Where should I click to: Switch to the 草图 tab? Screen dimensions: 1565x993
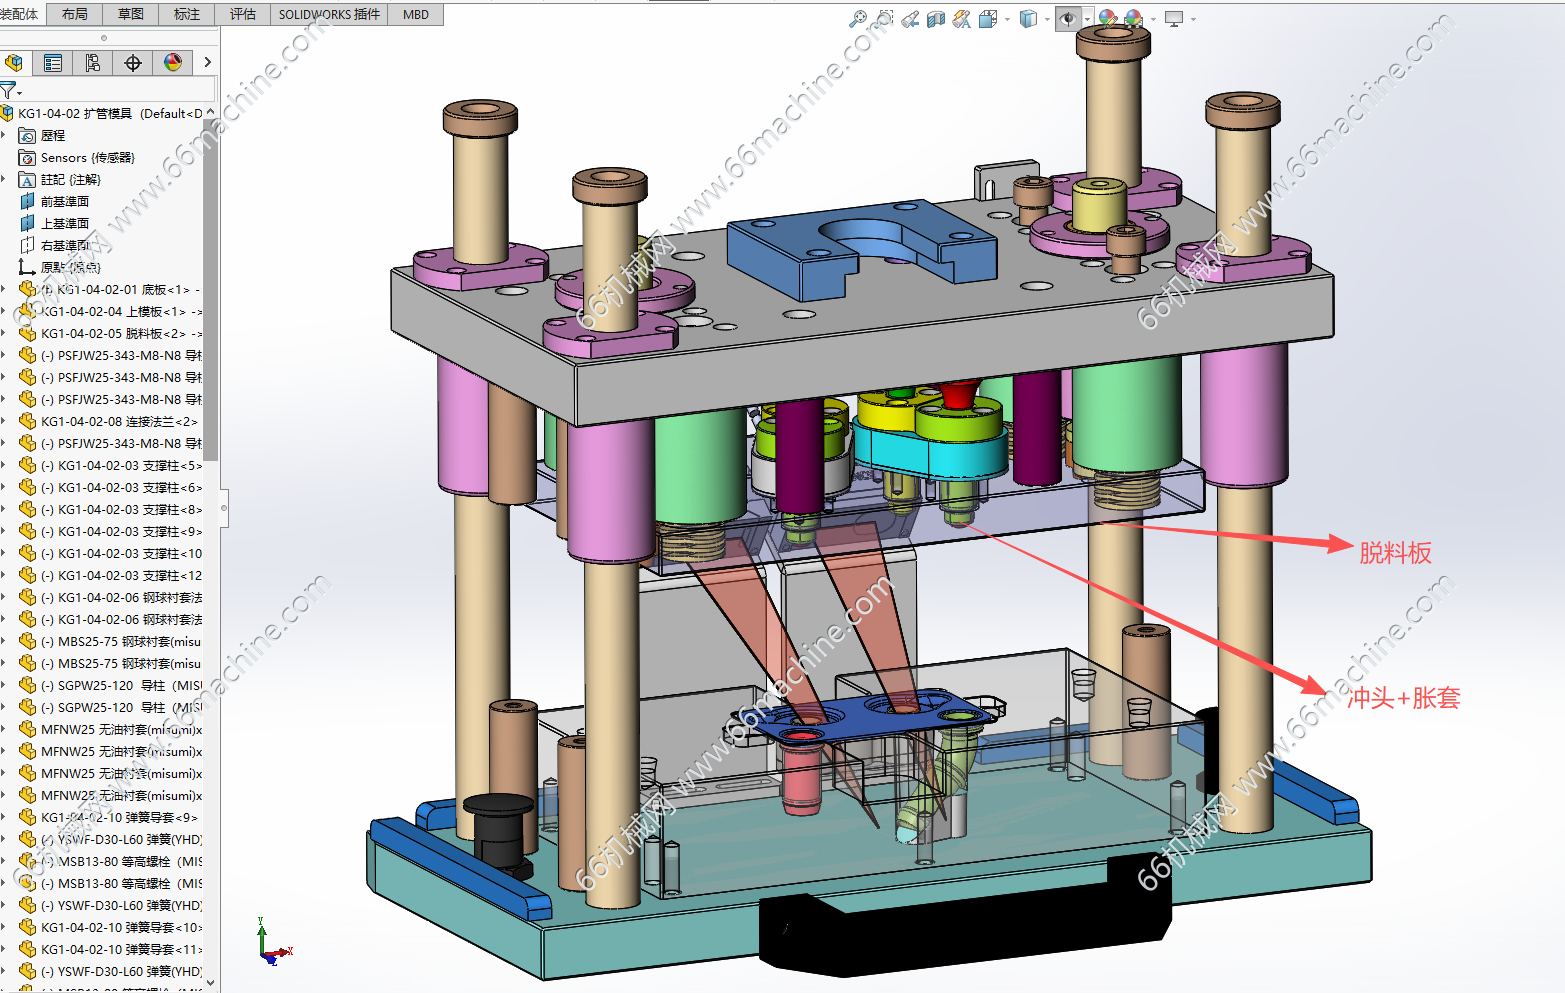[x=131, y=14]
